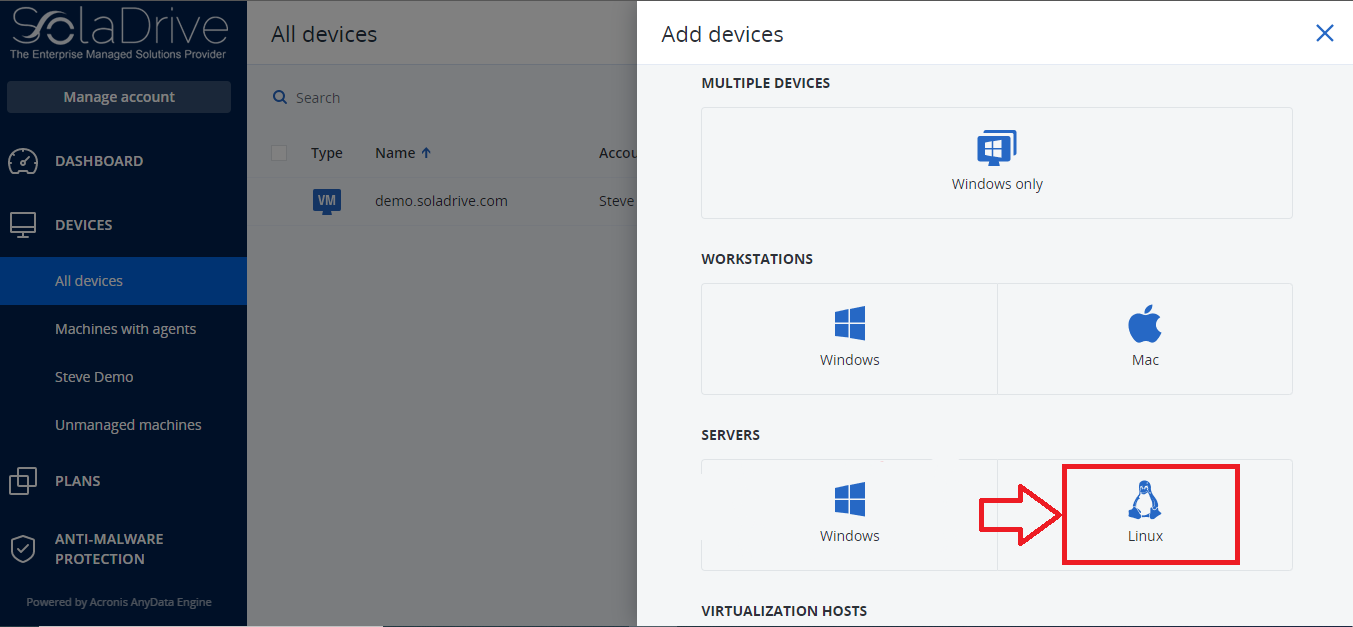Click Powered by Acronis AnyData Engine text
Viewport: 1353px width, 627px height.
click(x=119, y=602)
